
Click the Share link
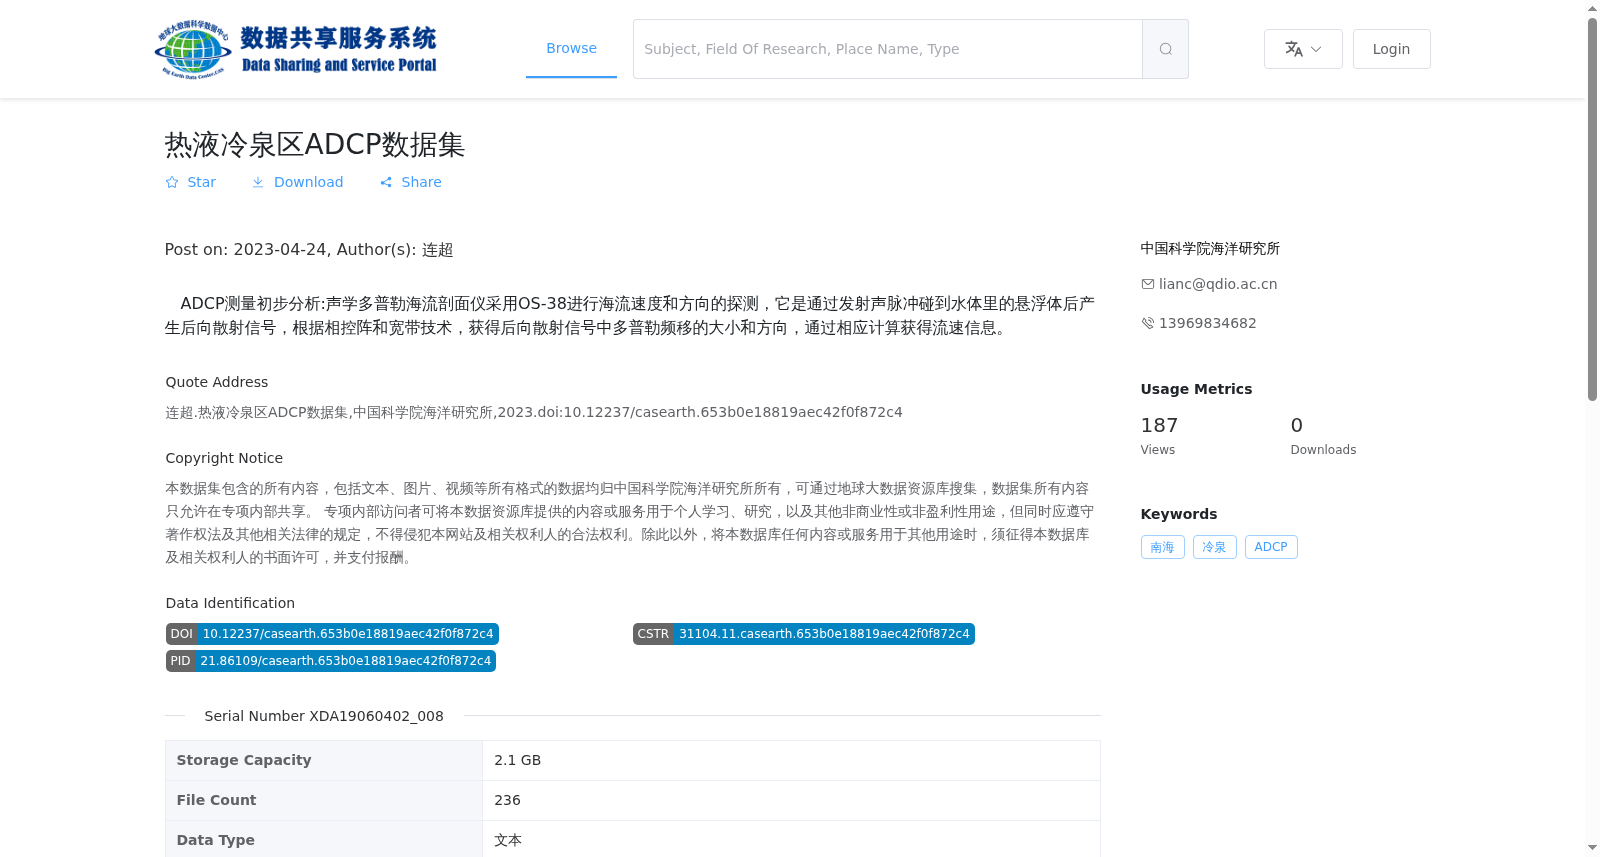[411, 182]
